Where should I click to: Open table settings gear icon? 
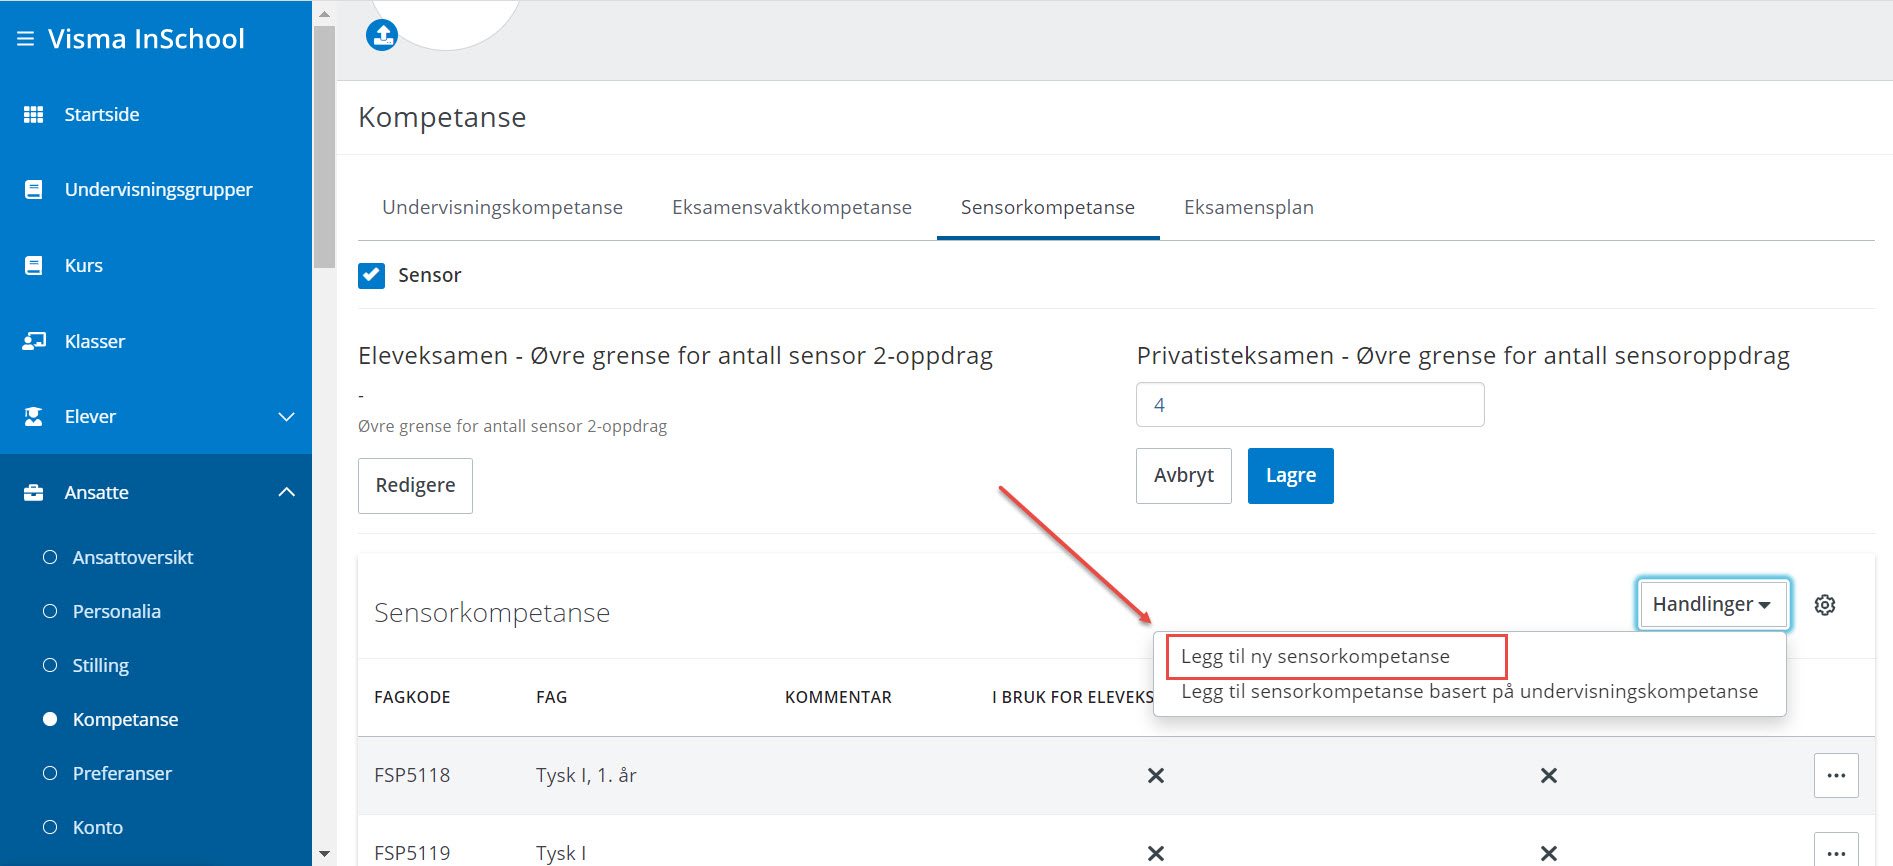1825,605
